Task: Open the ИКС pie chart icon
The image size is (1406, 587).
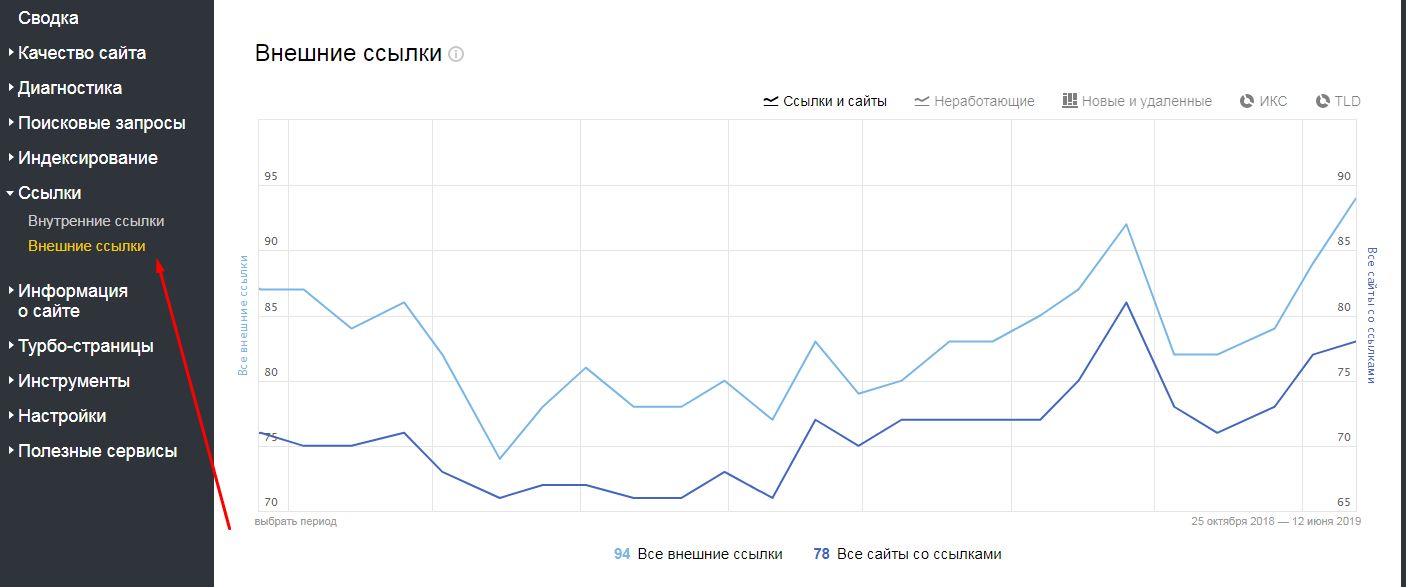Action: pos(1247,101)
